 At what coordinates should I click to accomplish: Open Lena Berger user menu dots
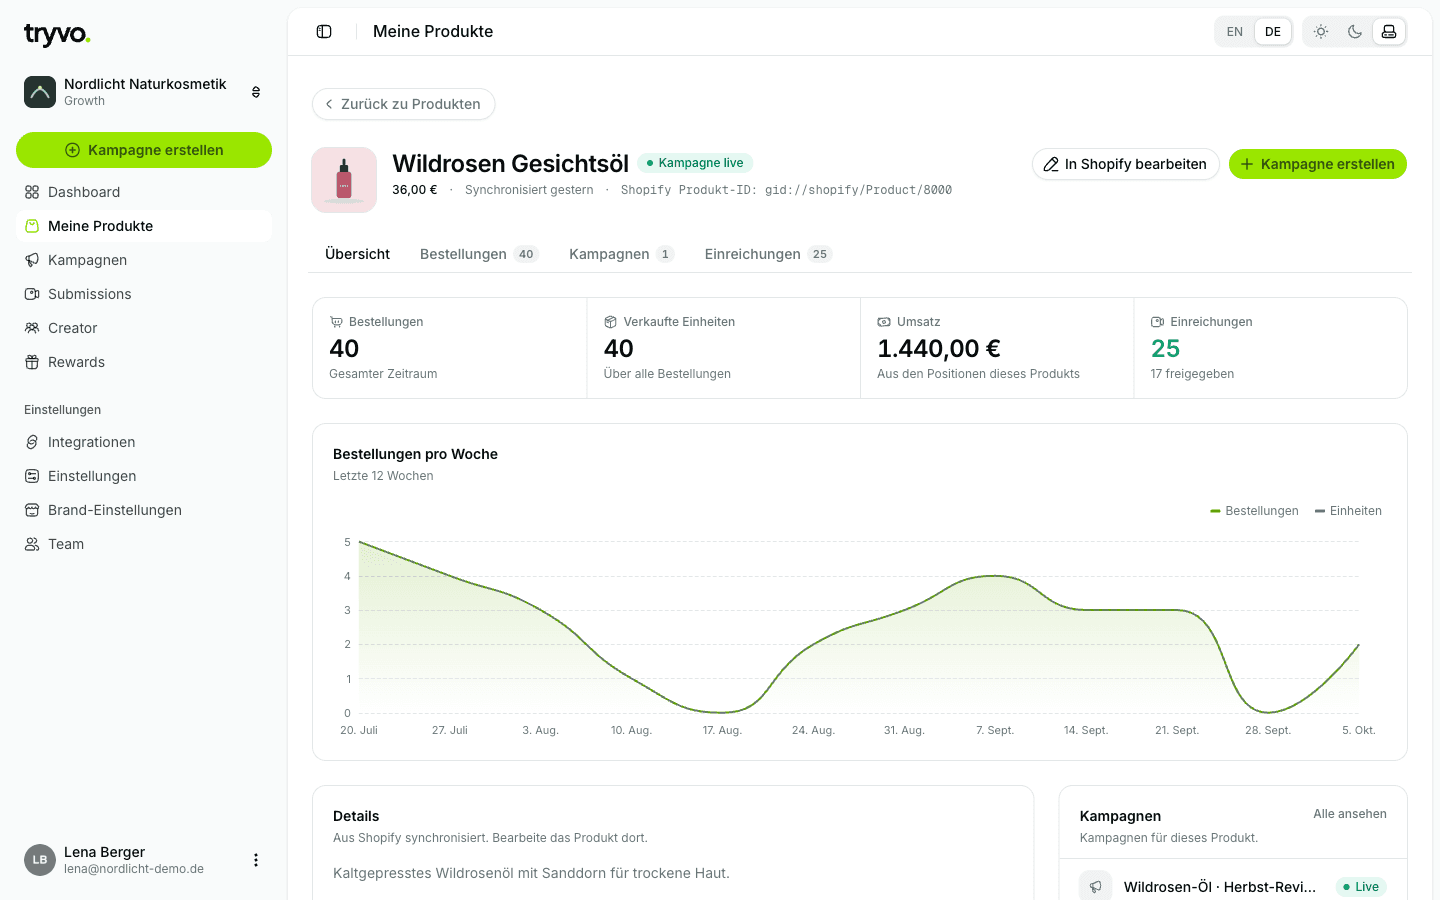pyautogui.click(x=256, y=860)
